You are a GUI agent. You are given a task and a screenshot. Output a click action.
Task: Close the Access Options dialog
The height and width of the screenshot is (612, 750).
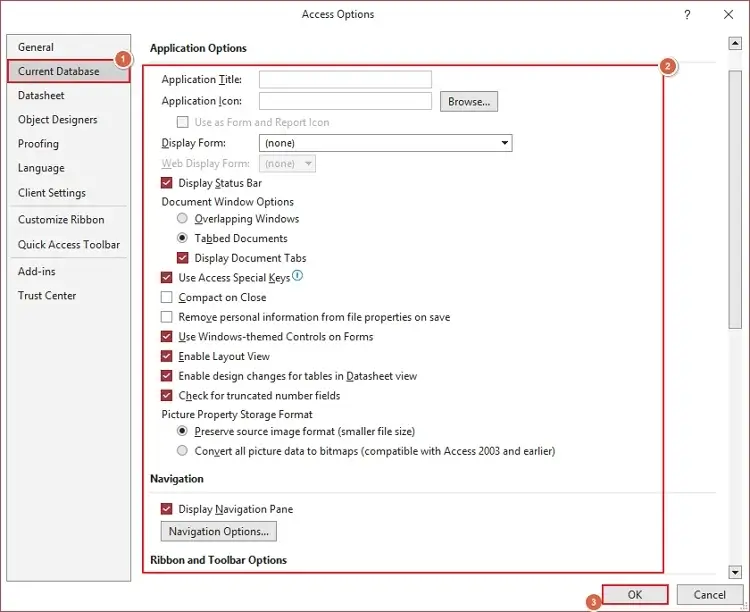pos(728,14)
